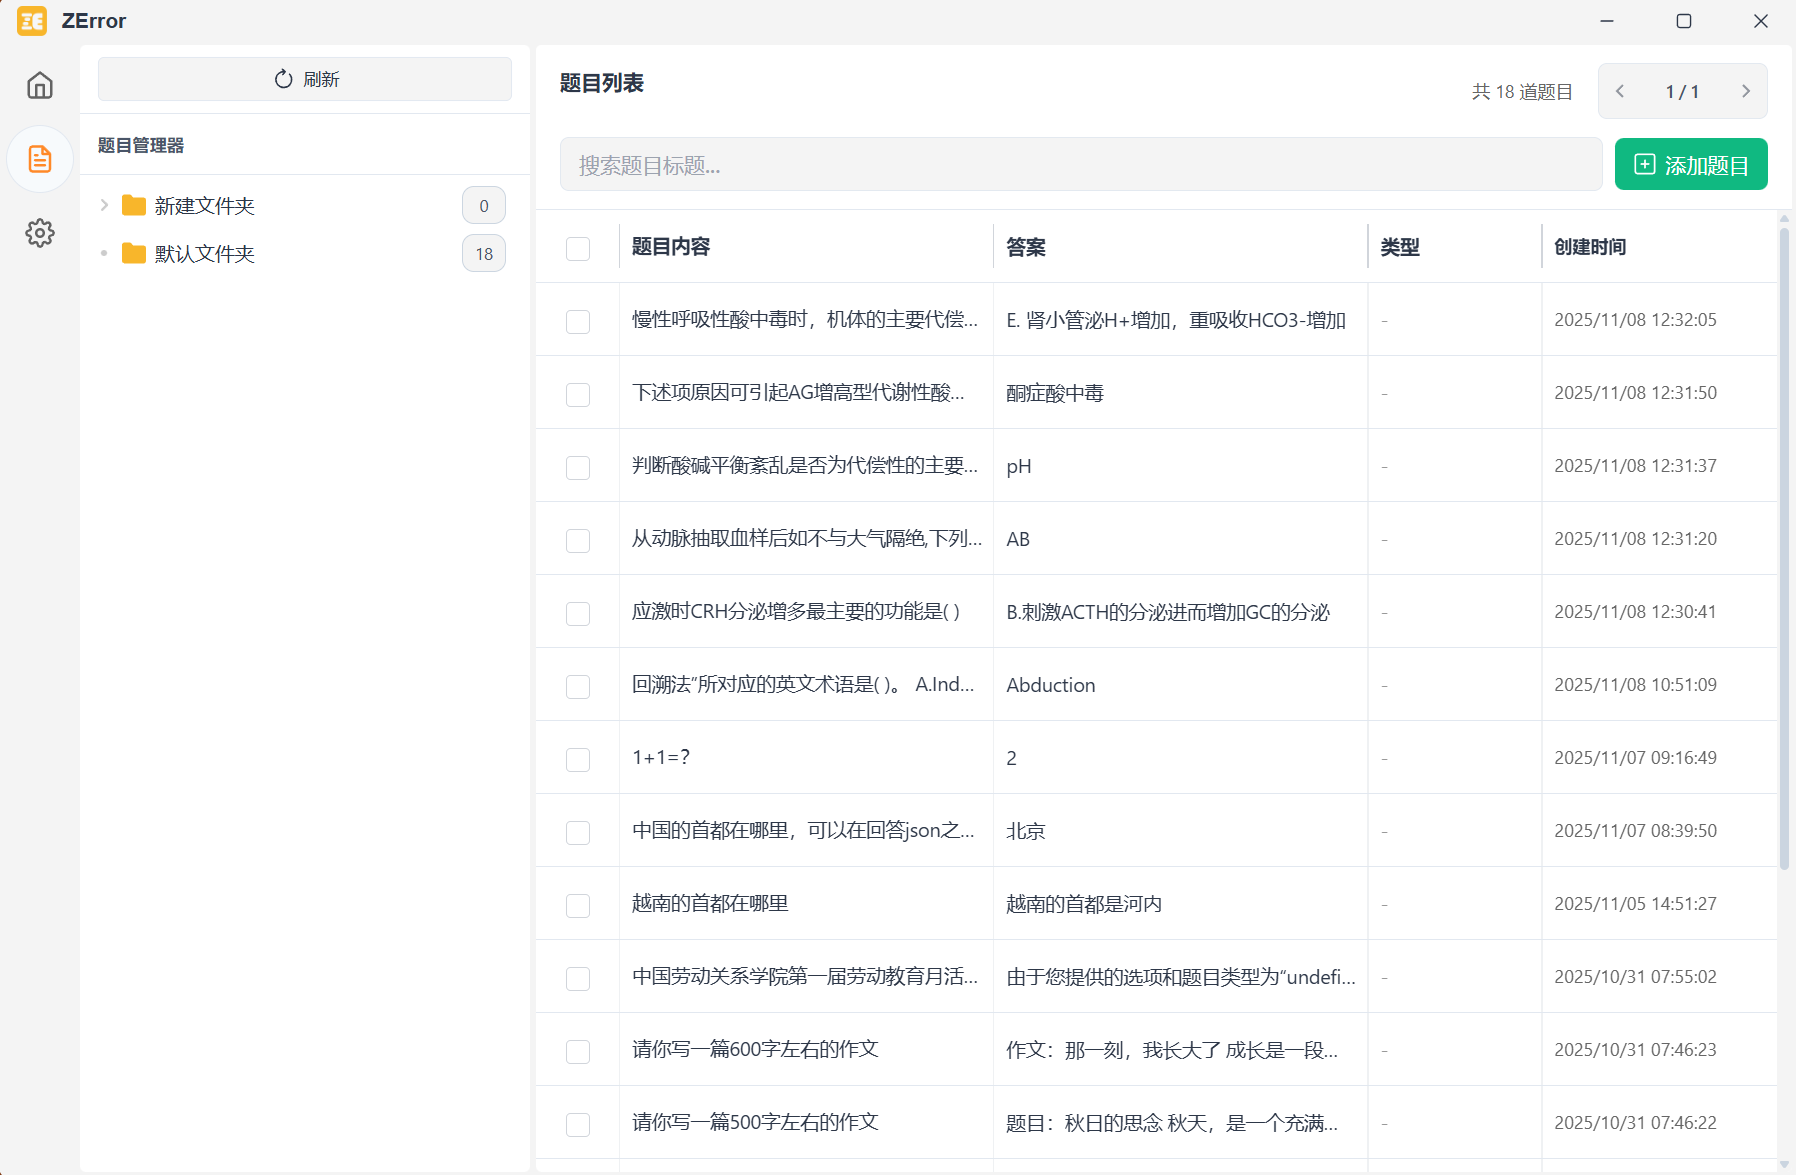1796x1175 pixels.
Task: Open Settings via the gear icon
Action: coord(40,233)
